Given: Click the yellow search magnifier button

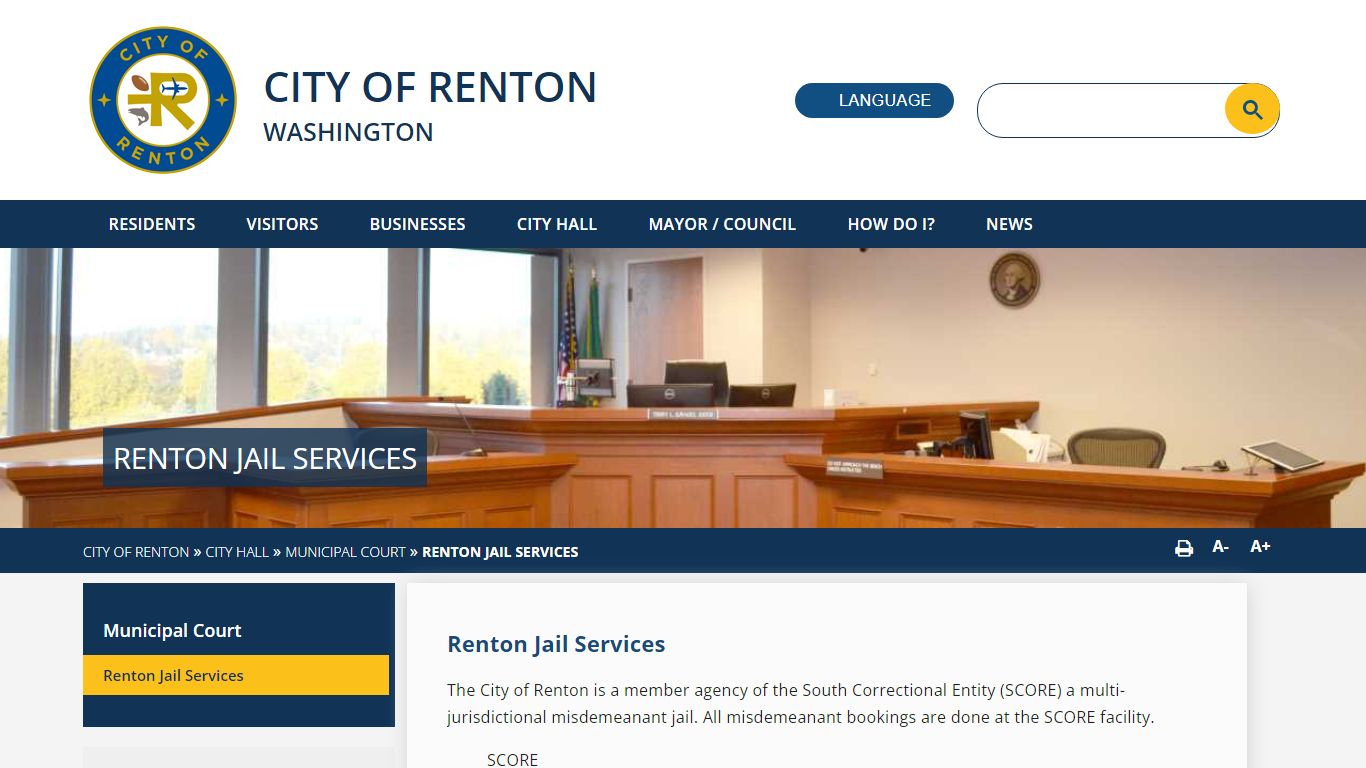Looking at the screenshot, I should pos(1252,110).
